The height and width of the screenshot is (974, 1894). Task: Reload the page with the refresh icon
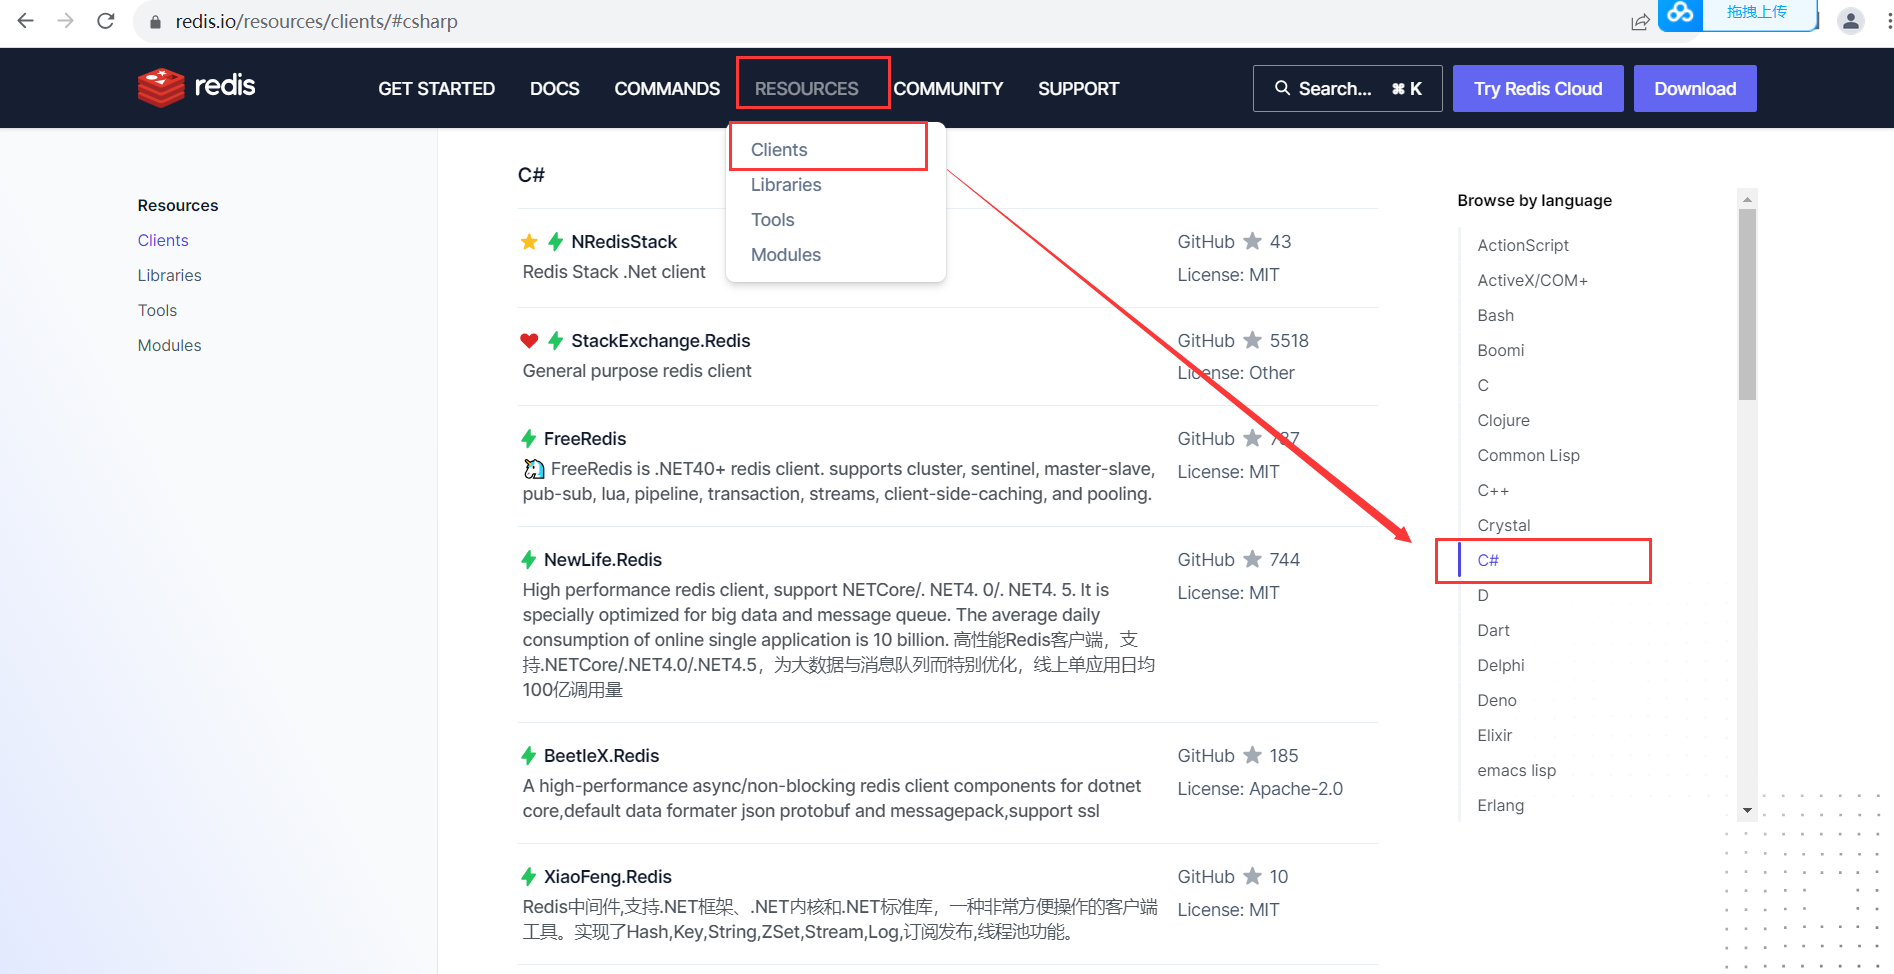point(106,21)
